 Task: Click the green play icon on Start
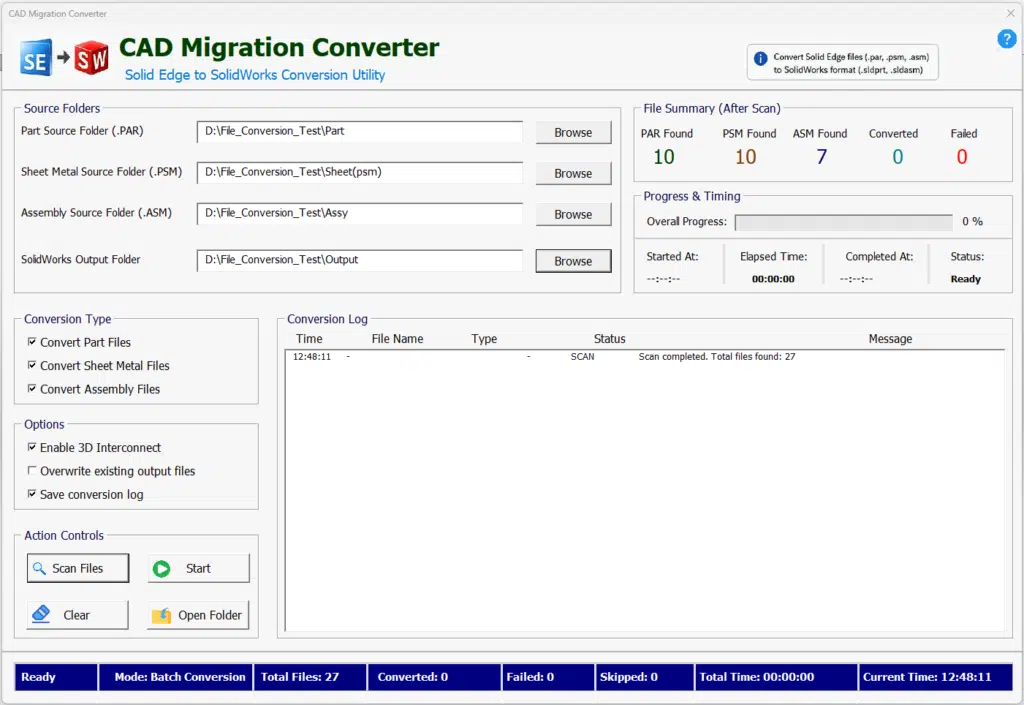161,569
